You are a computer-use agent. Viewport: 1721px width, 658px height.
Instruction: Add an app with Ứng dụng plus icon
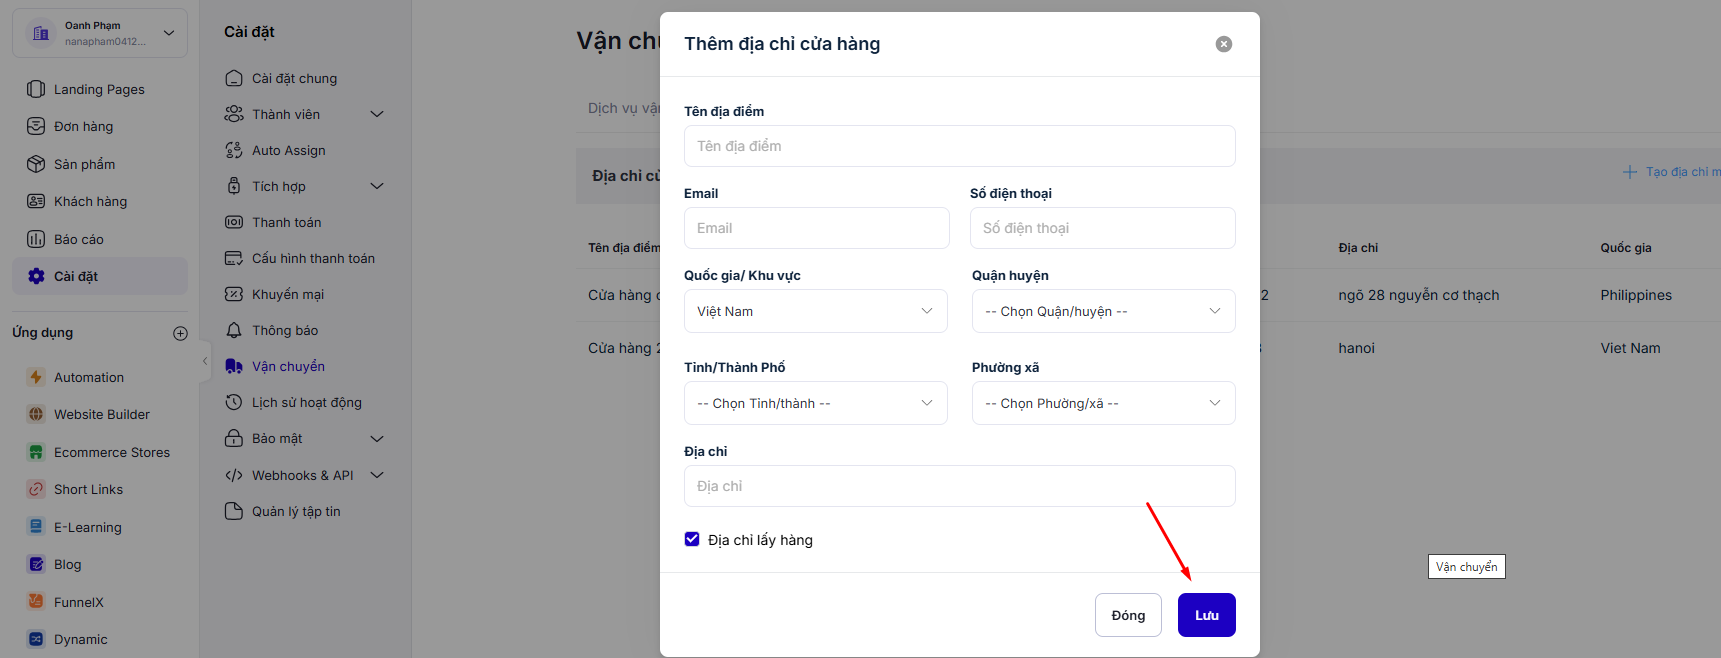point(180,333)
